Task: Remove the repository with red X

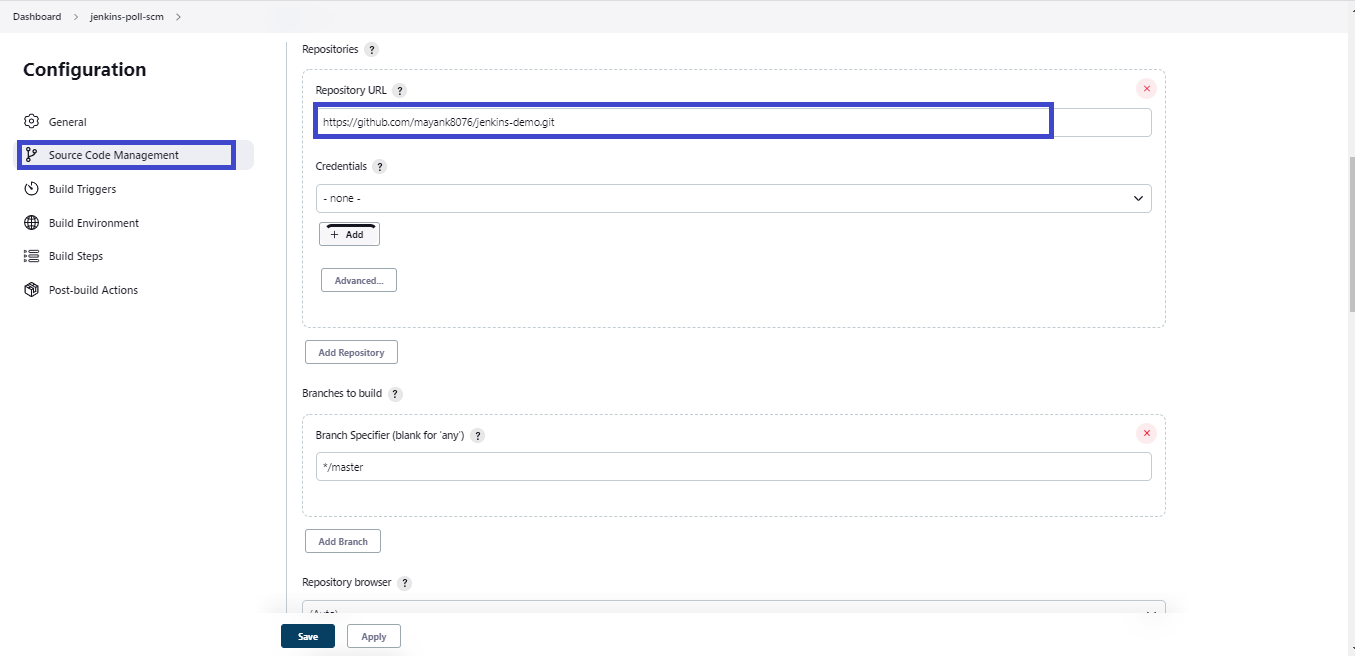Action: pyautogui.click(x=1146, y=88)
